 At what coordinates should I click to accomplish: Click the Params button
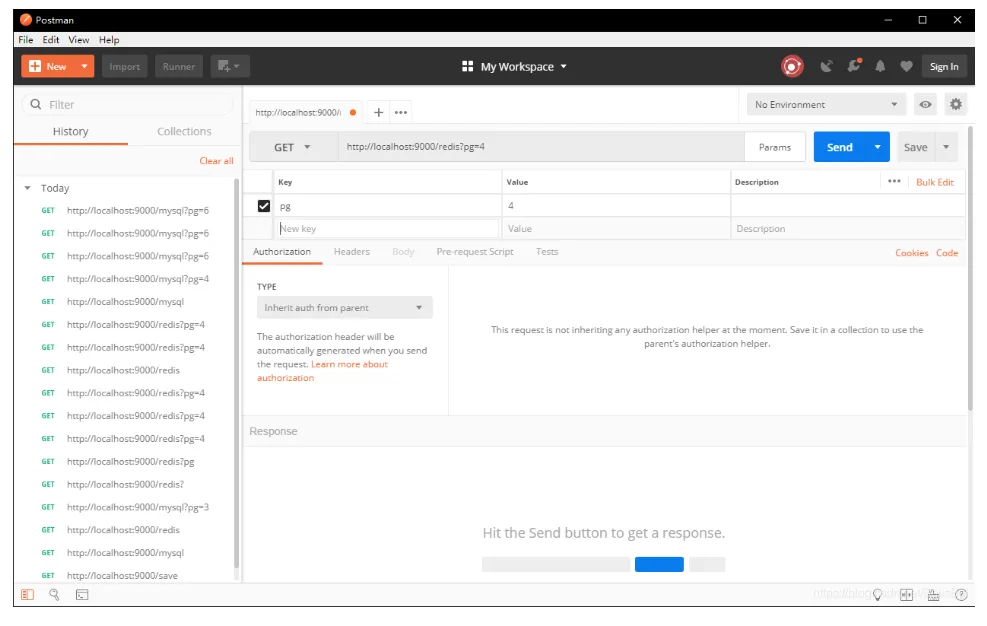pos(774,147)
